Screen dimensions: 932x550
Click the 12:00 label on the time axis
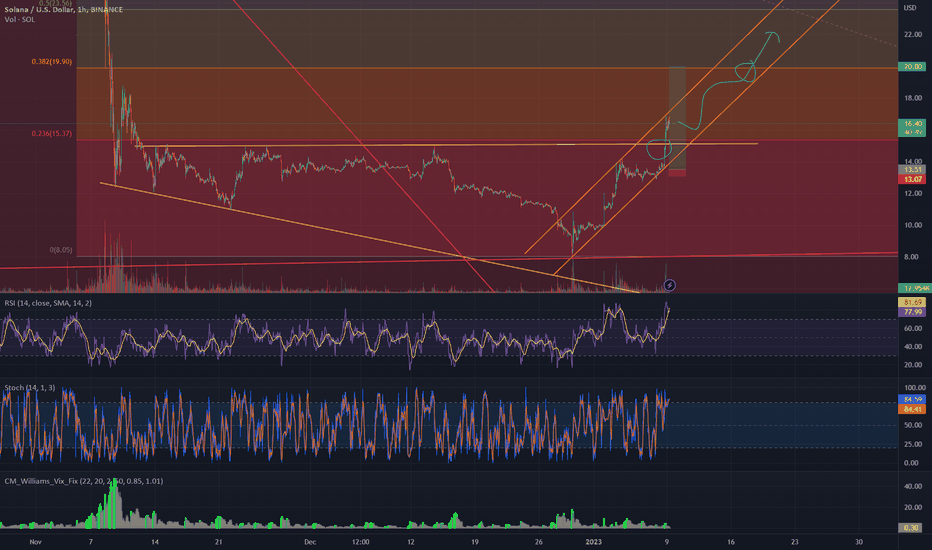pos(360,542)
